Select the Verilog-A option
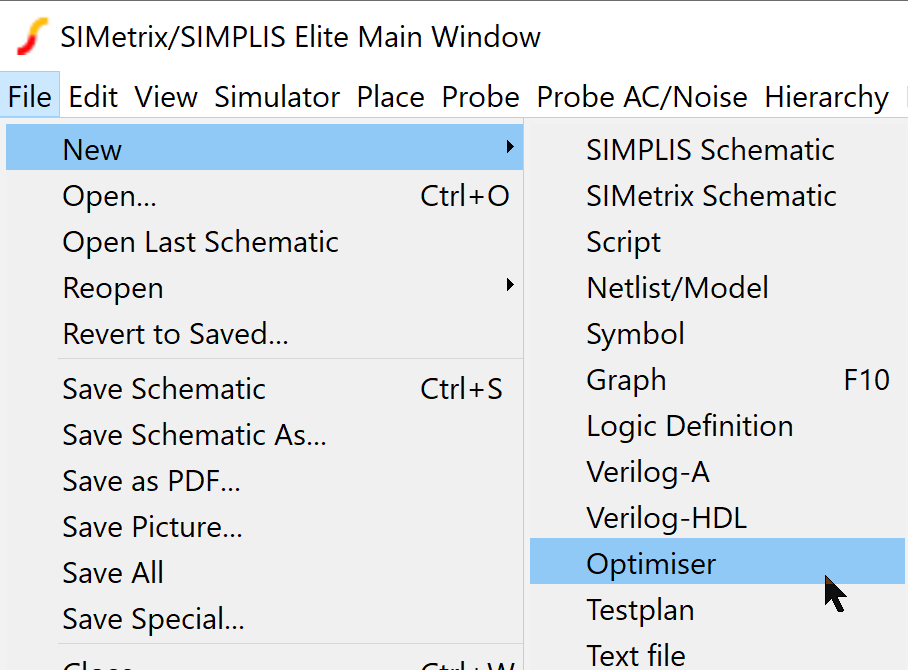 pyautogui.click(x=647, y=472)
